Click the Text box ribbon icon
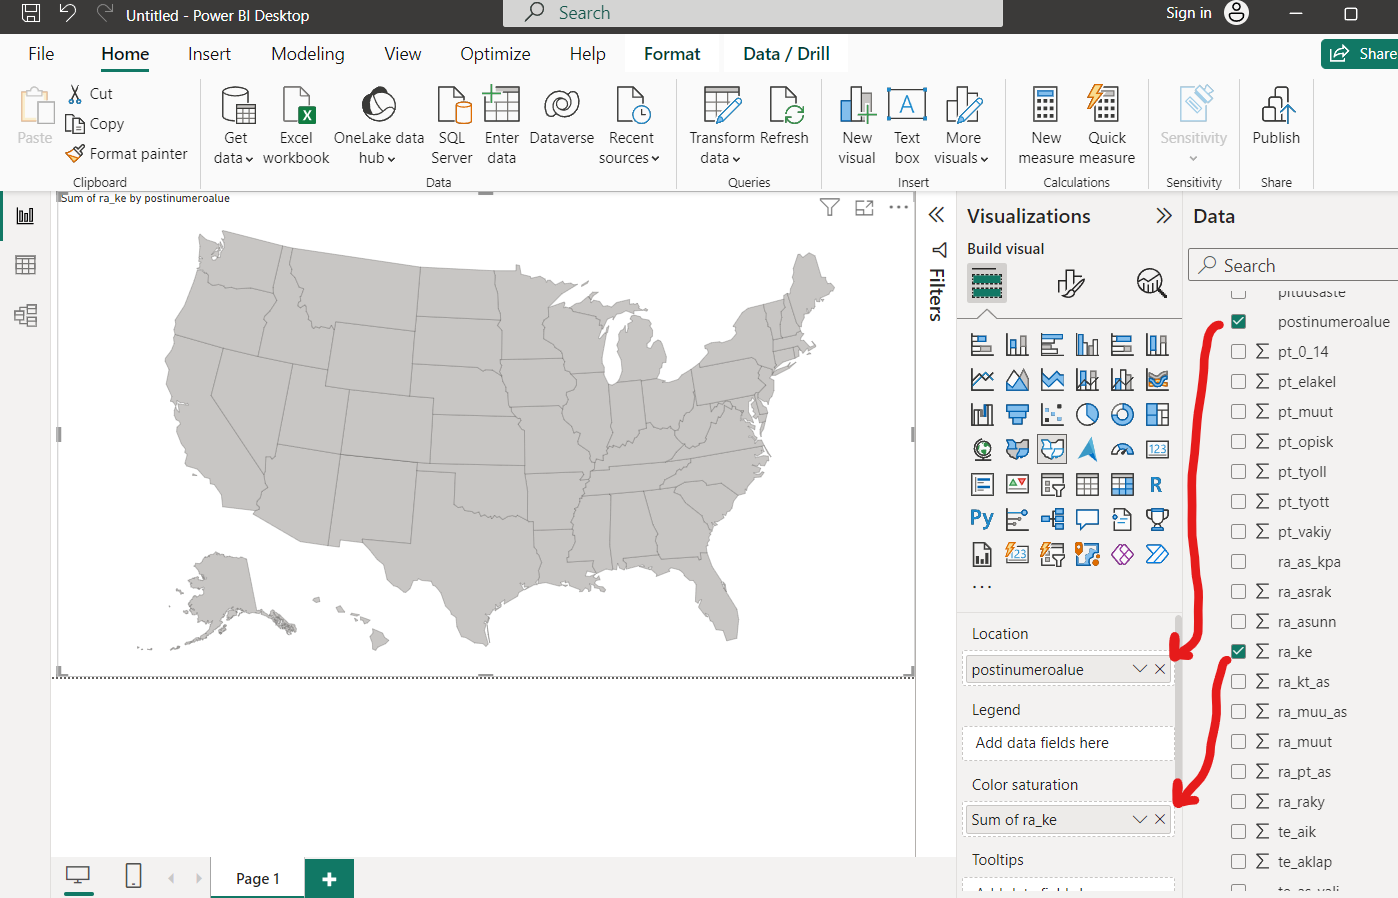This screenshot has height=898, width=1398. tap(907, 126)
